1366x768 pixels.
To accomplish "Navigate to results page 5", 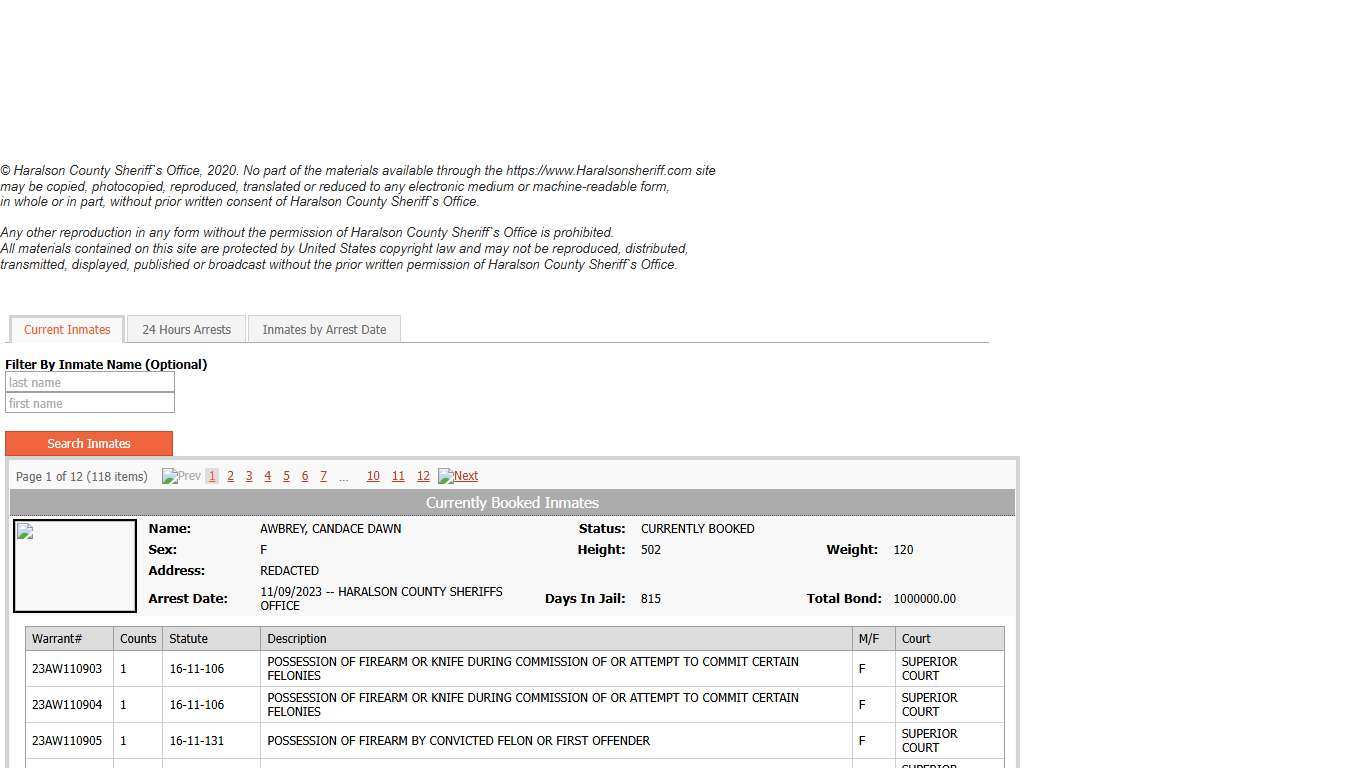I will pyautogui.click(x=286, y=476).
